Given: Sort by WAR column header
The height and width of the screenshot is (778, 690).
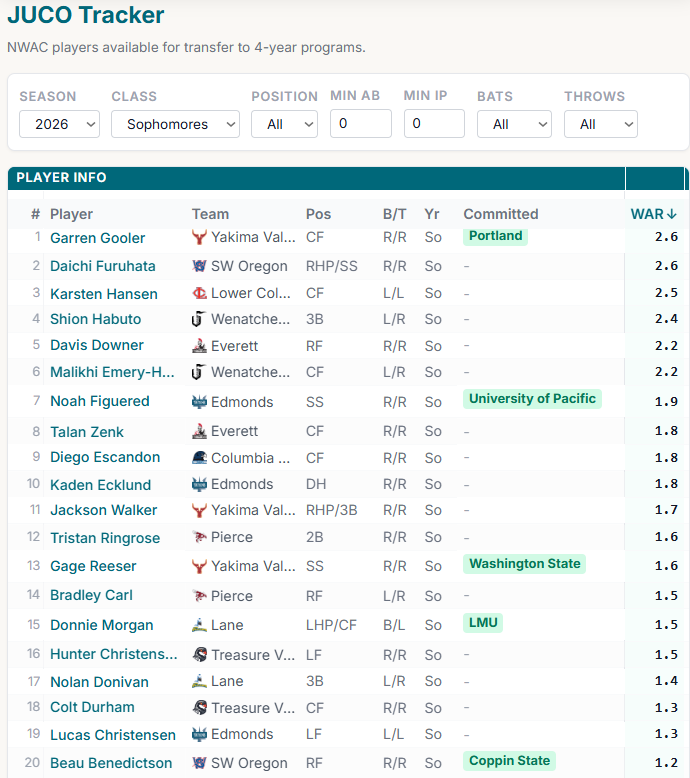Looking at the screenshot, I should (x=653, y=214).
